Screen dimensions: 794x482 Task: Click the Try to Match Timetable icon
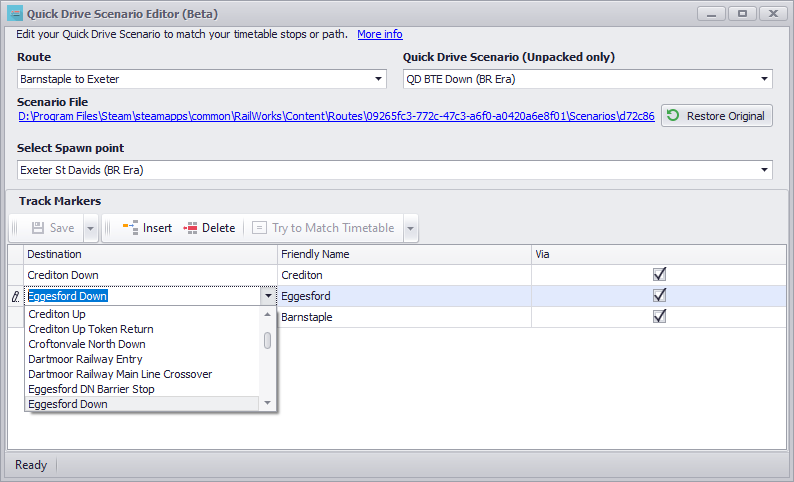[x=260, y=228]
